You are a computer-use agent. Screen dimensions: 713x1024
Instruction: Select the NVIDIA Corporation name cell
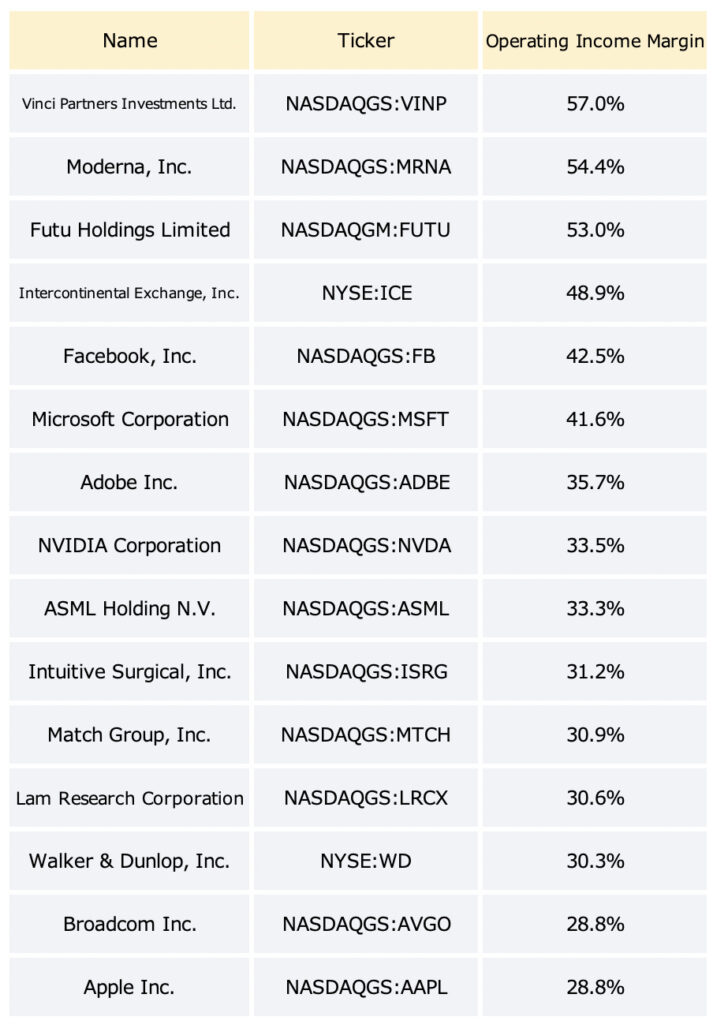(x=129, y=545)
